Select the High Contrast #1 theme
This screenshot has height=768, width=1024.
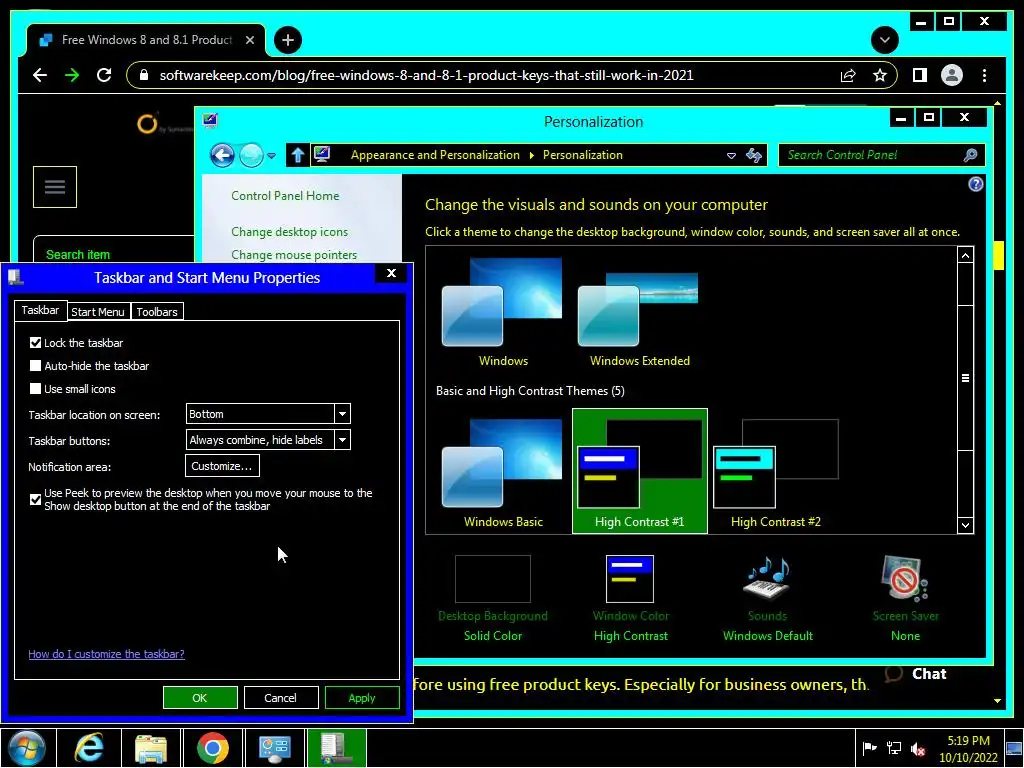click(x=639, y=471)
